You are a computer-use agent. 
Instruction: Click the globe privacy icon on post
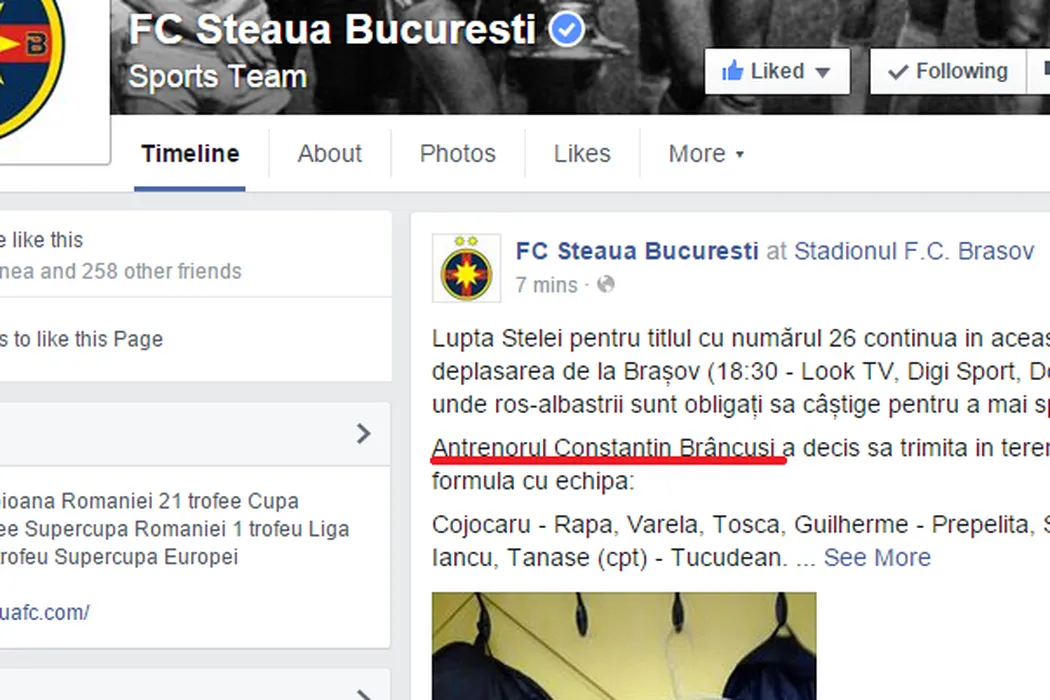pyautogui.click(x=605, y=285)
